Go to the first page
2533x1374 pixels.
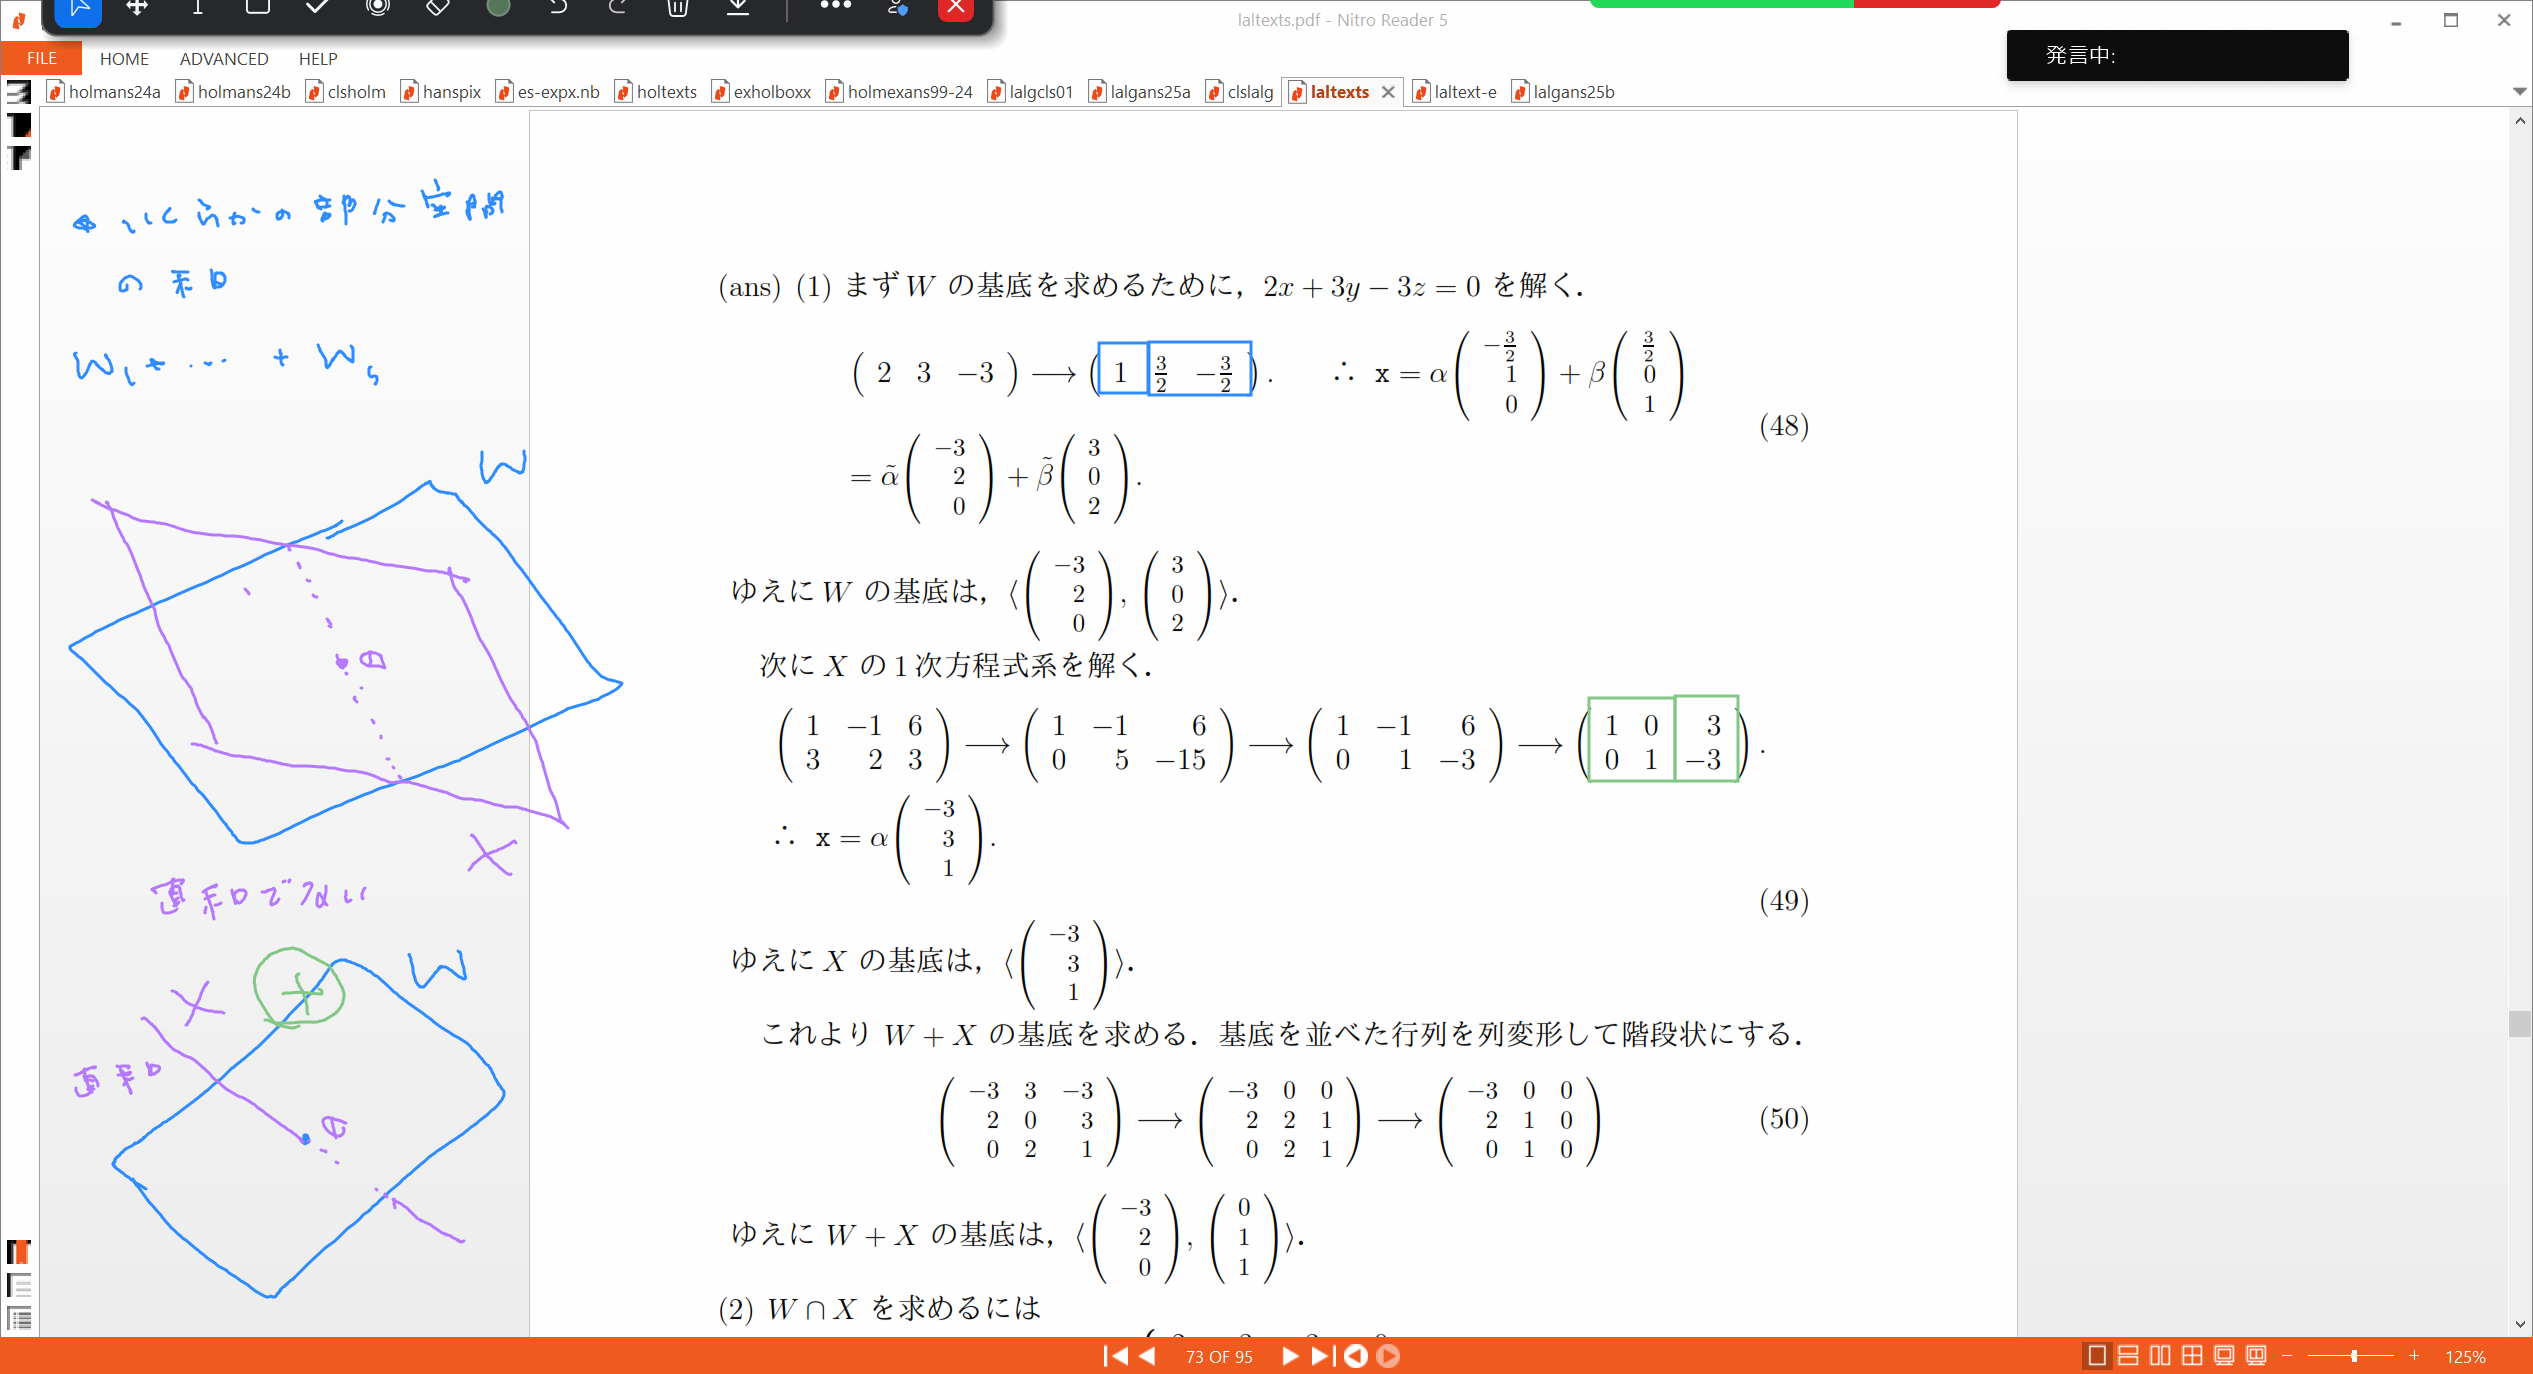click(x=1115, y=1356)
